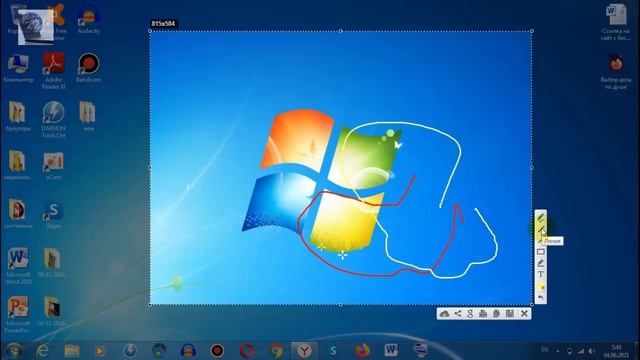Click the right-middle selection resize handle

[532, 168]
